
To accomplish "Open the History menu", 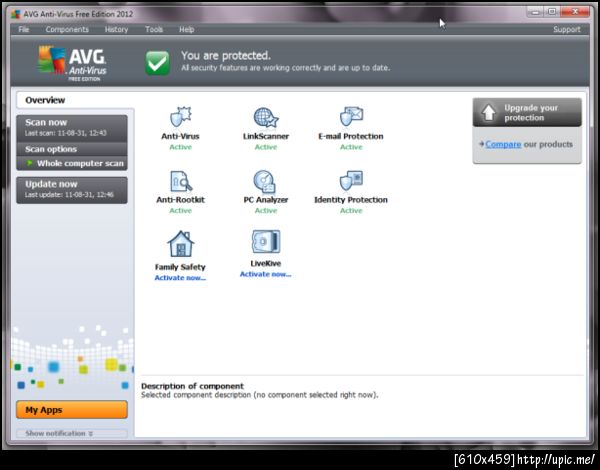I will (x=116, y=29).
